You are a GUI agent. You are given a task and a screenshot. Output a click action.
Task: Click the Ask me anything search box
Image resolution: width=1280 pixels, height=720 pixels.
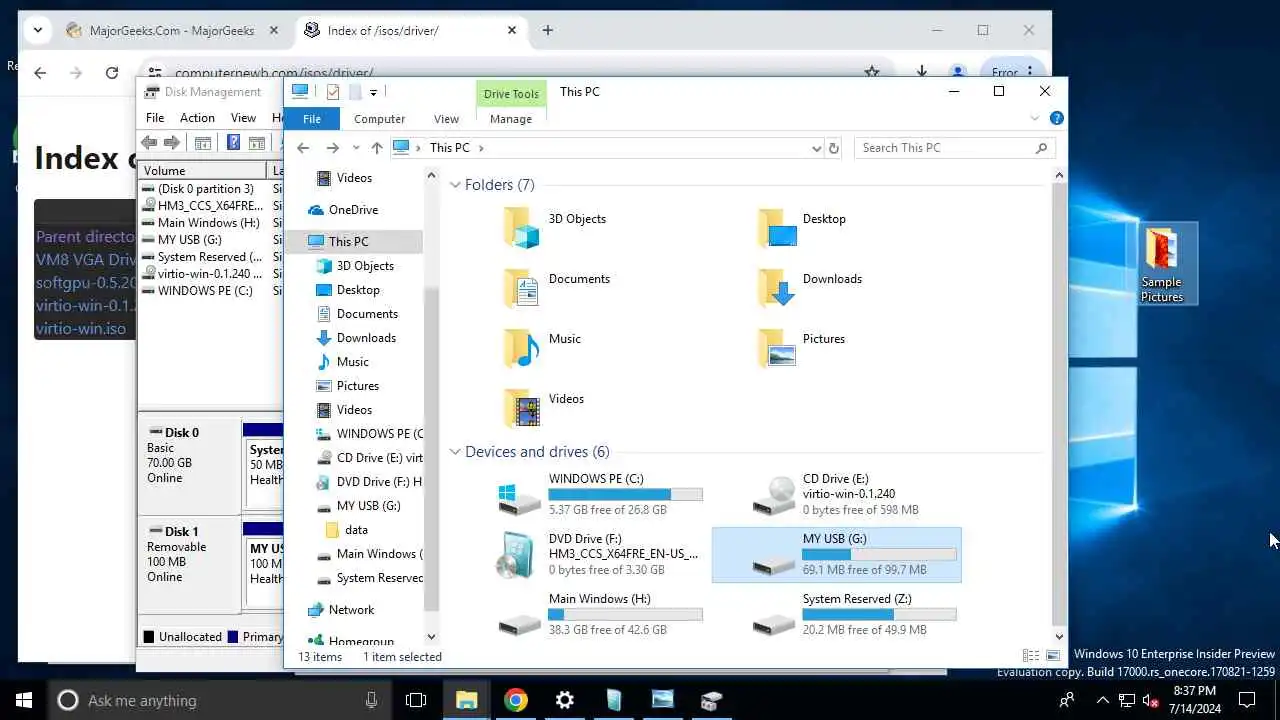219,700
